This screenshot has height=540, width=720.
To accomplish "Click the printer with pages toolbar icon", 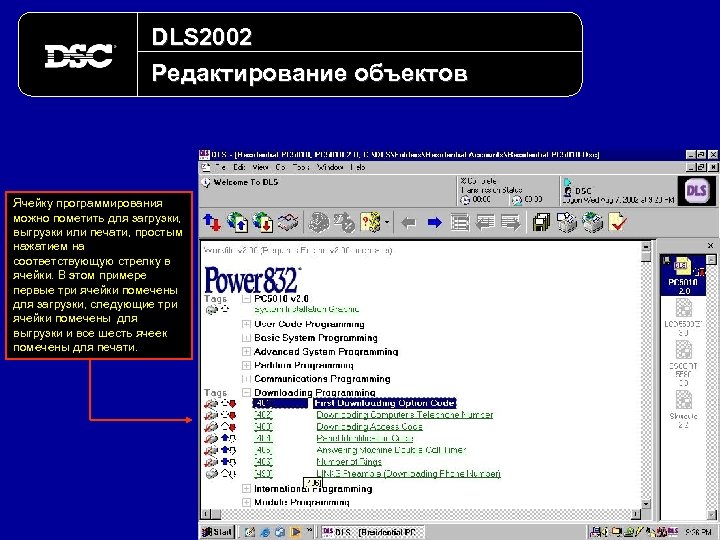I will click(567, 223).
